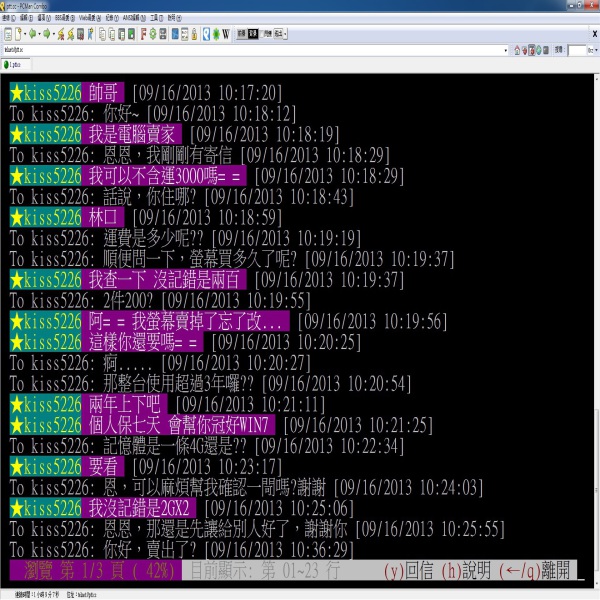Open the 編輯(E) menu
This screenshot has height=600, width=600.
[x=26, y=18]
